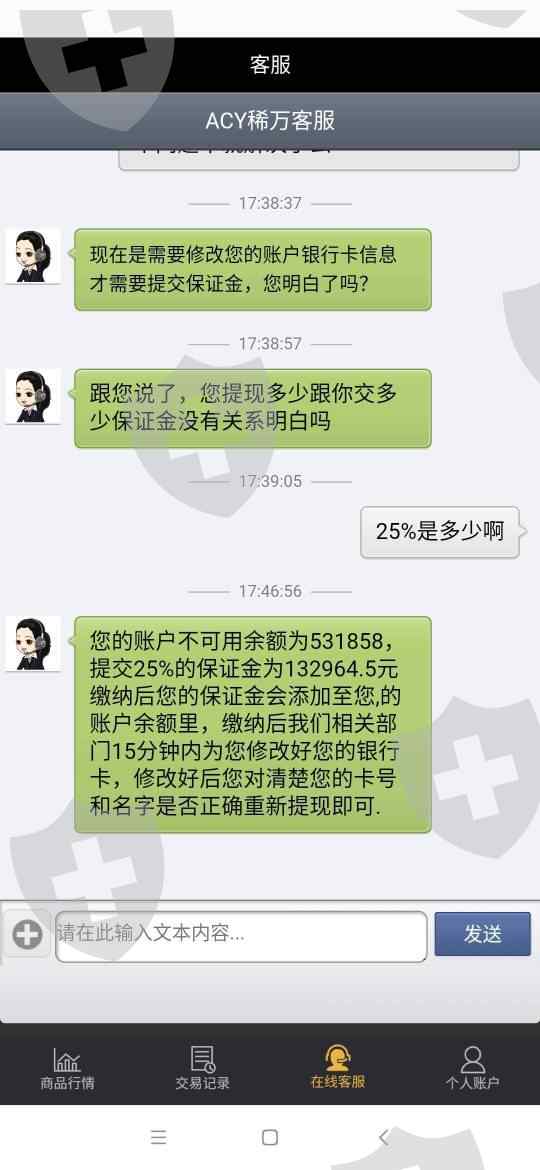The height and width of the screenshot is (1170, 540).
Task: Tap the chart icon above 商品行情
Action: click(x=67, y=1060)
